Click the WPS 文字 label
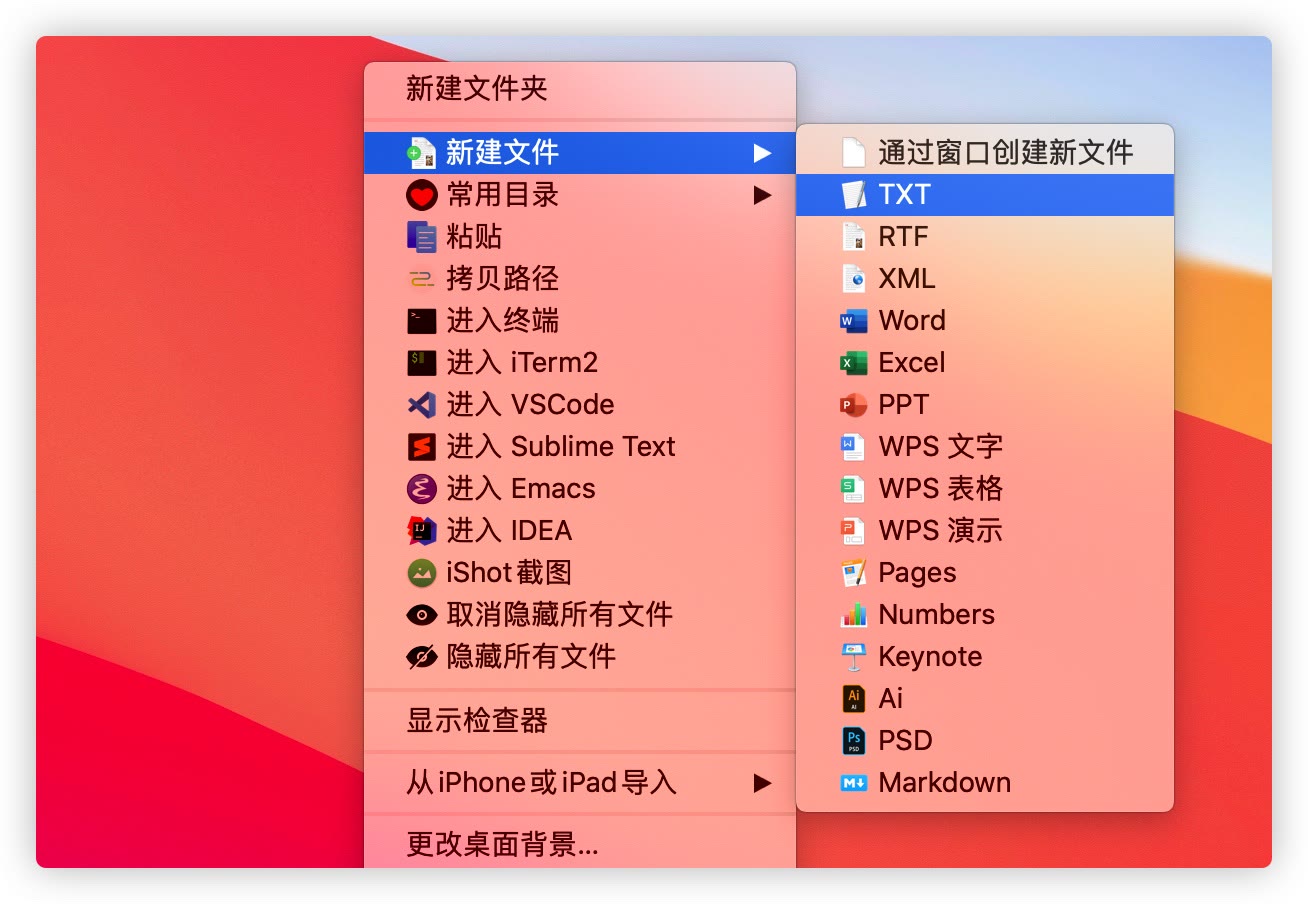Viewport: 1308px width, 904px height. tap(940, 447)
